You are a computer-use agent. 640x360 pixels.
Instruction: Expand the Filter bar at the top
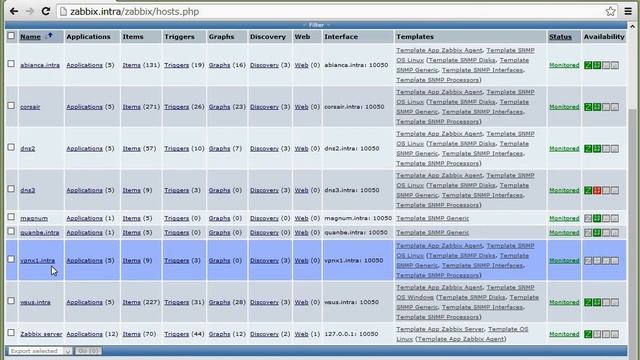[316, 25]
